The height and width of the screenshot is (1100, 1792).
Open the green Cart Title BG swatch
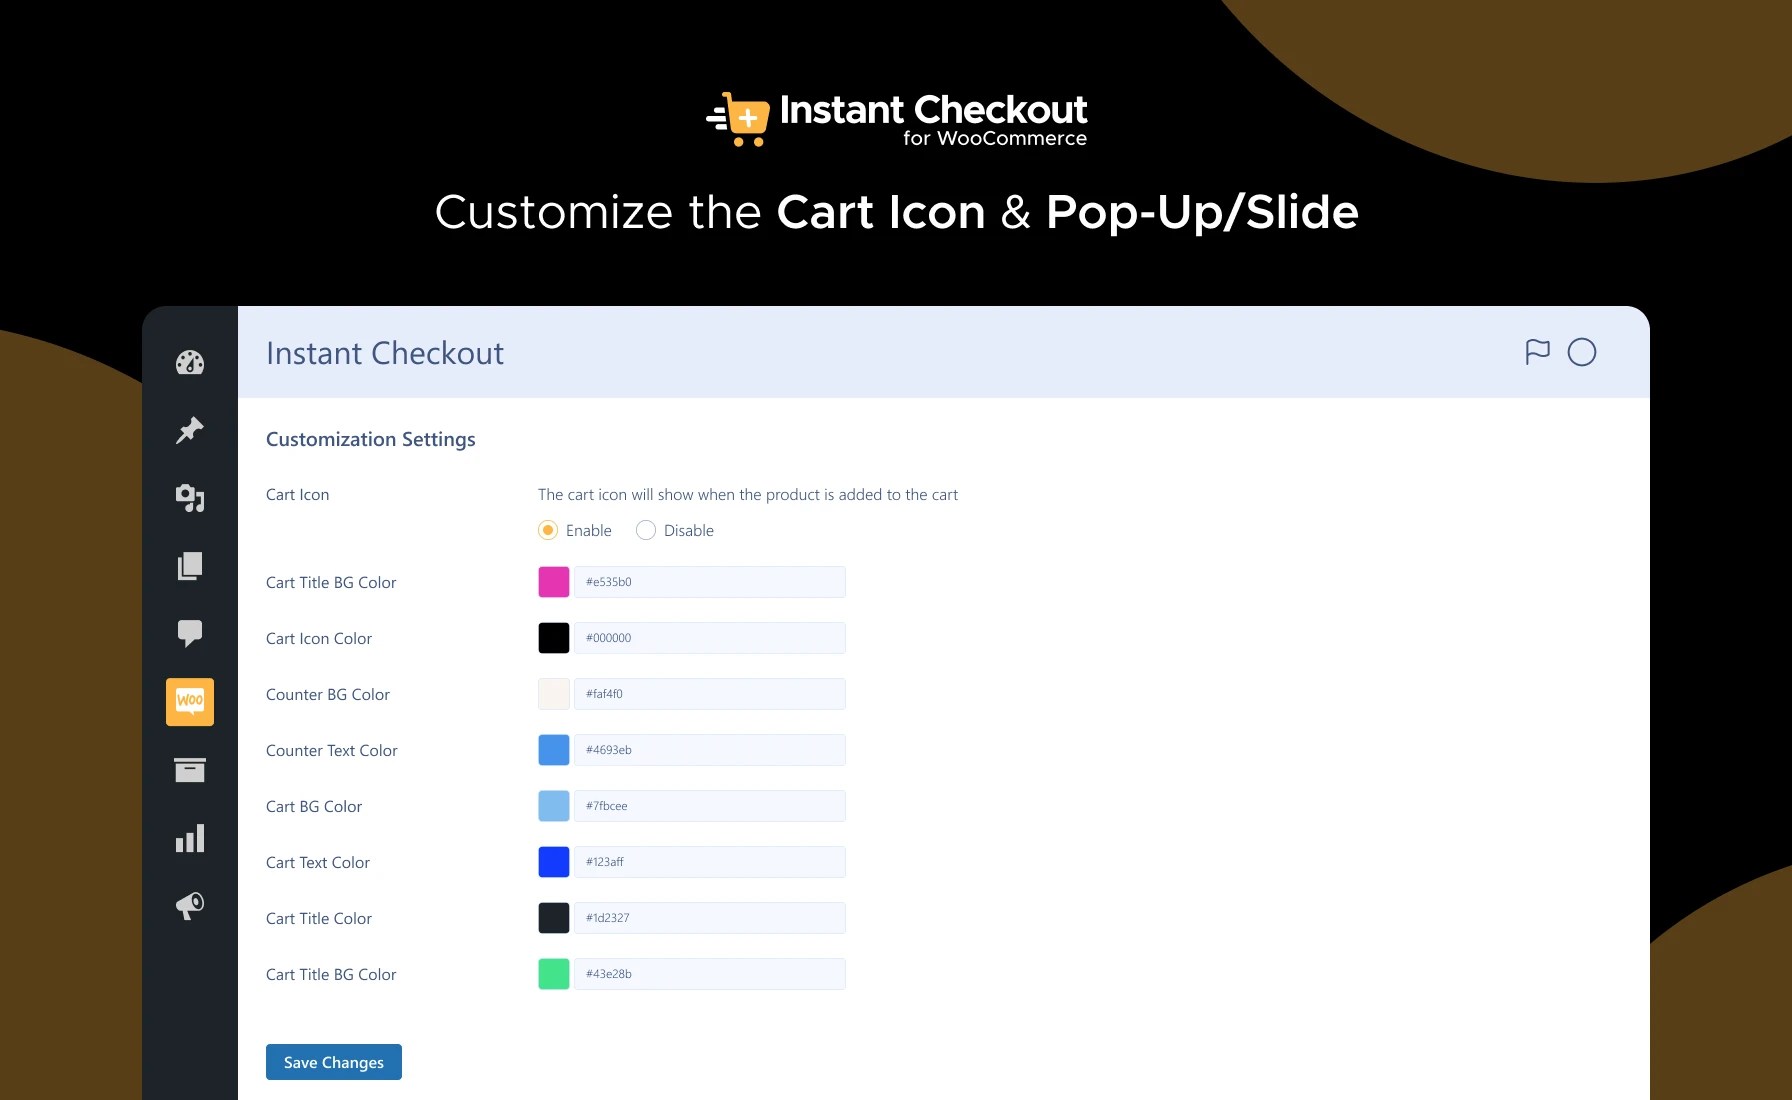pyautogui.click(x=554, y=974)
